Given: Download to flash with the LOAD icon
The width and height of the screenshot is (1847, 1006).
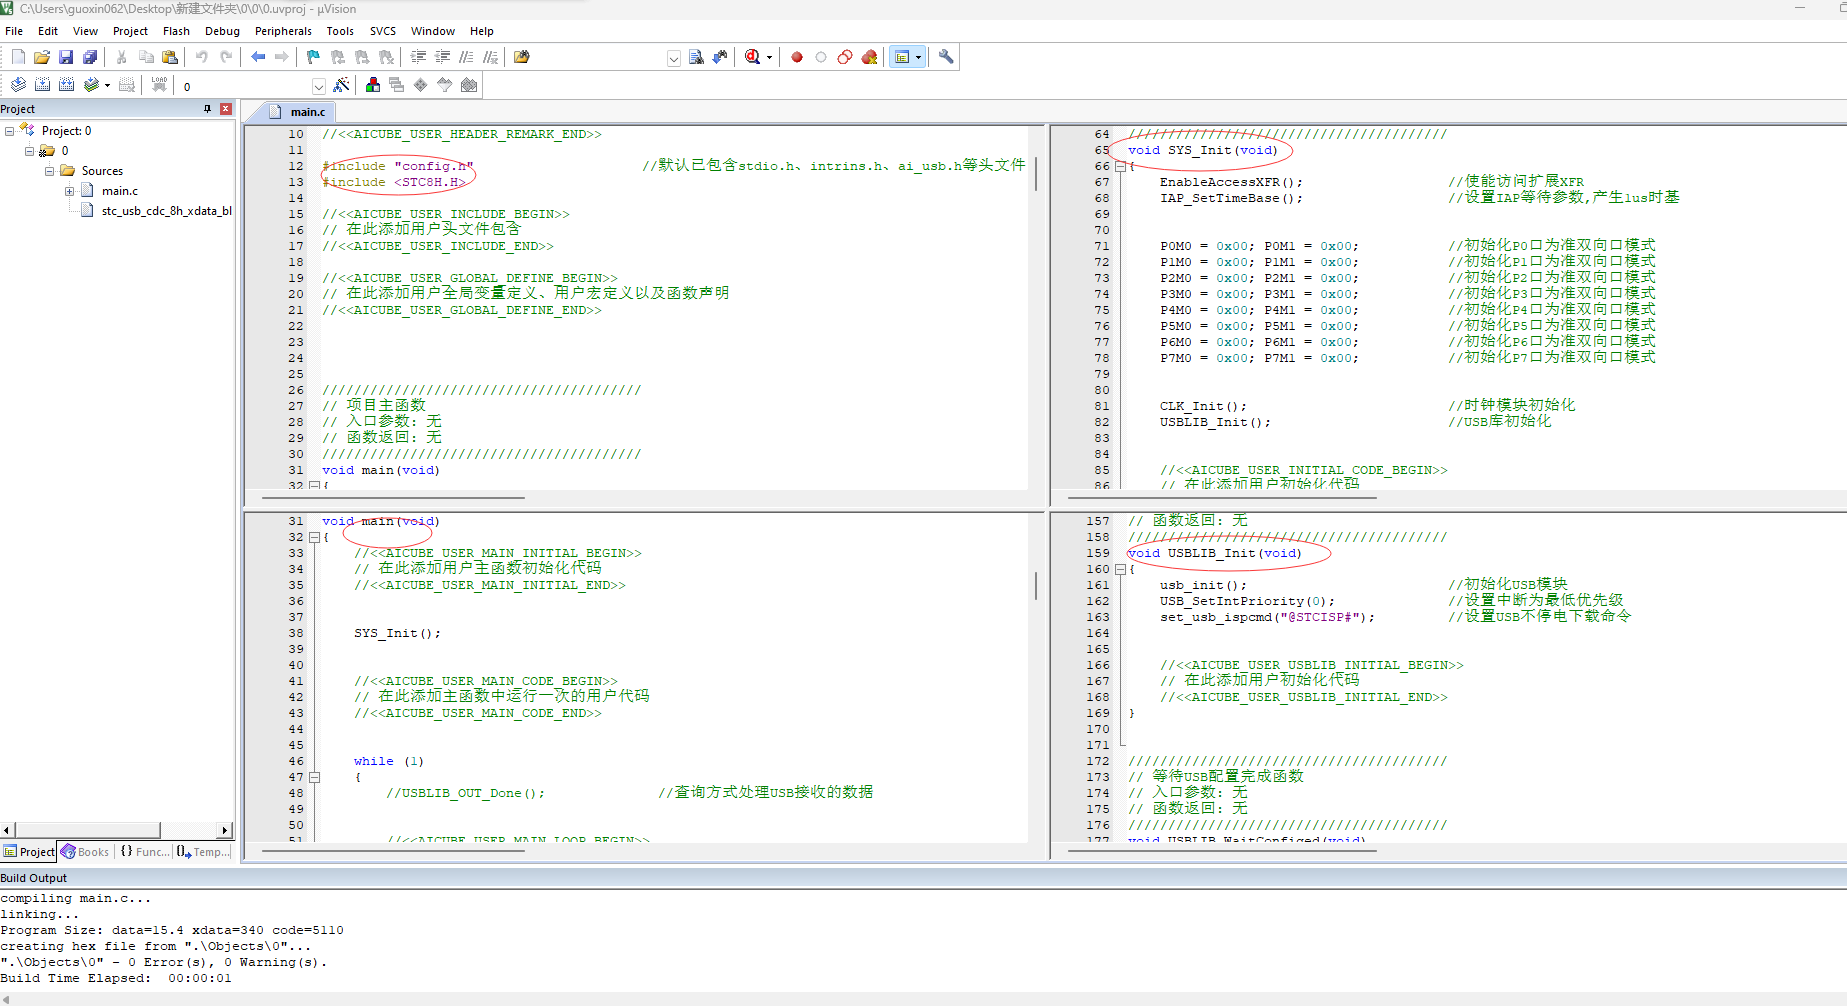Looking at the screenshot, I should pos(159,85).
